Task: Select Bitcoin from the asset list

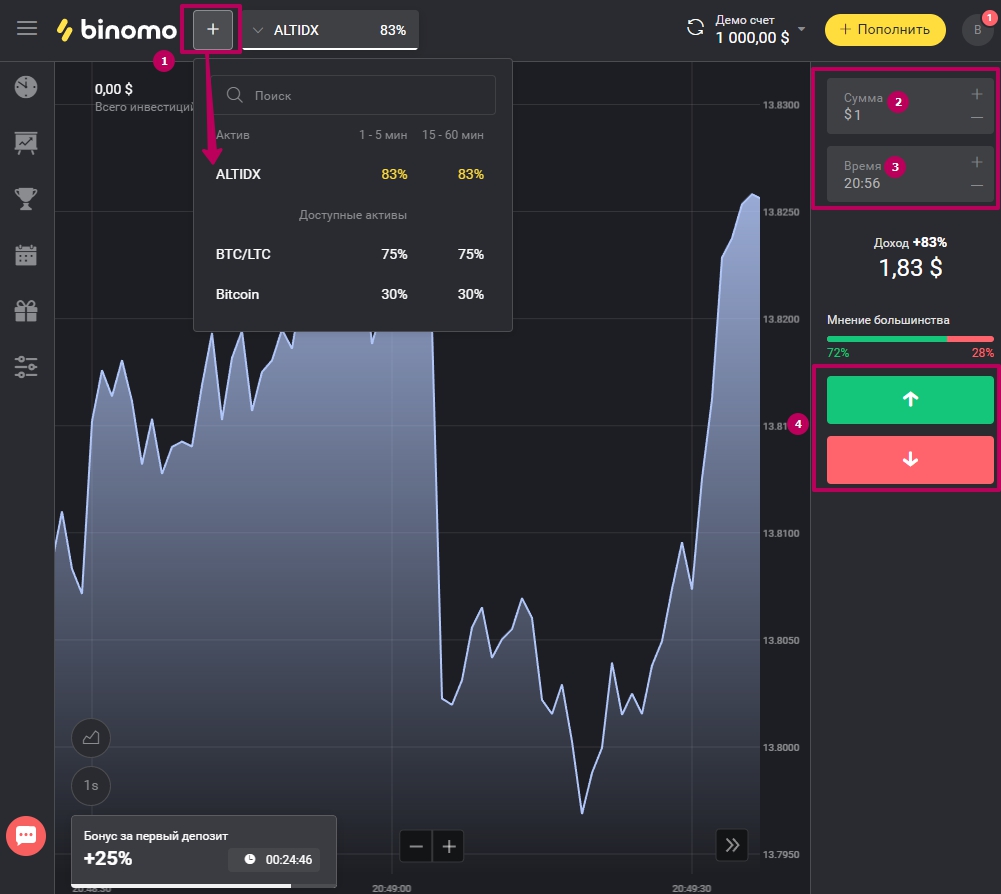Action: [x=238, y=294]
